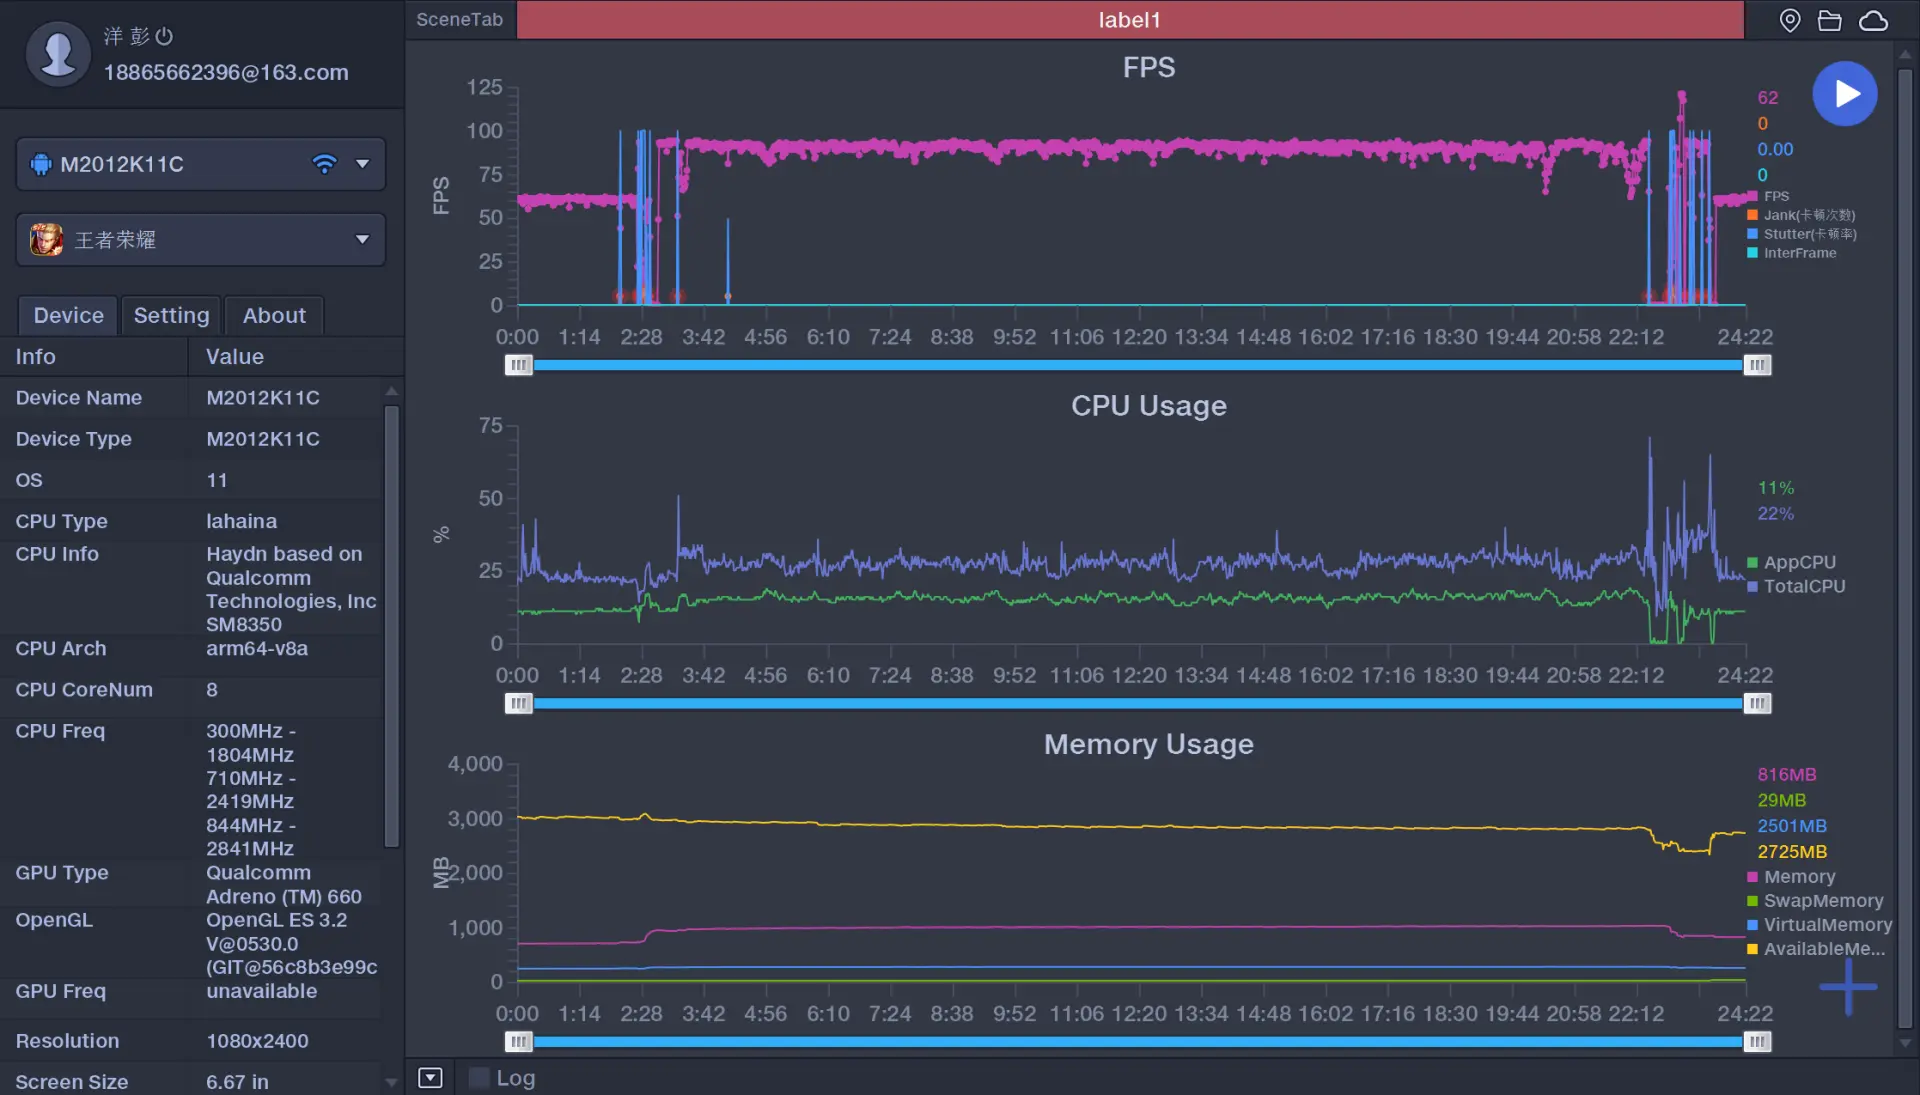Click the About tab

point(274,314)
